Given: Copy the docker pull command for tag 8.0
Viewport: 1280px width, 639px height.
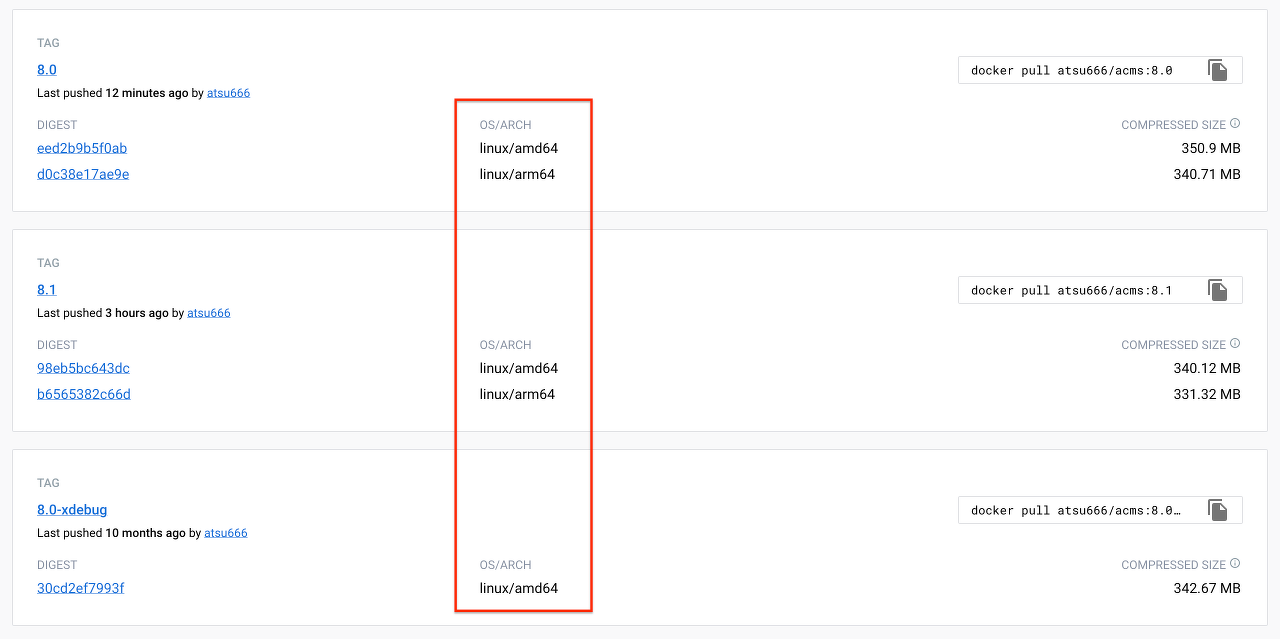Looking at the screenshot, I should (1217, 70).
